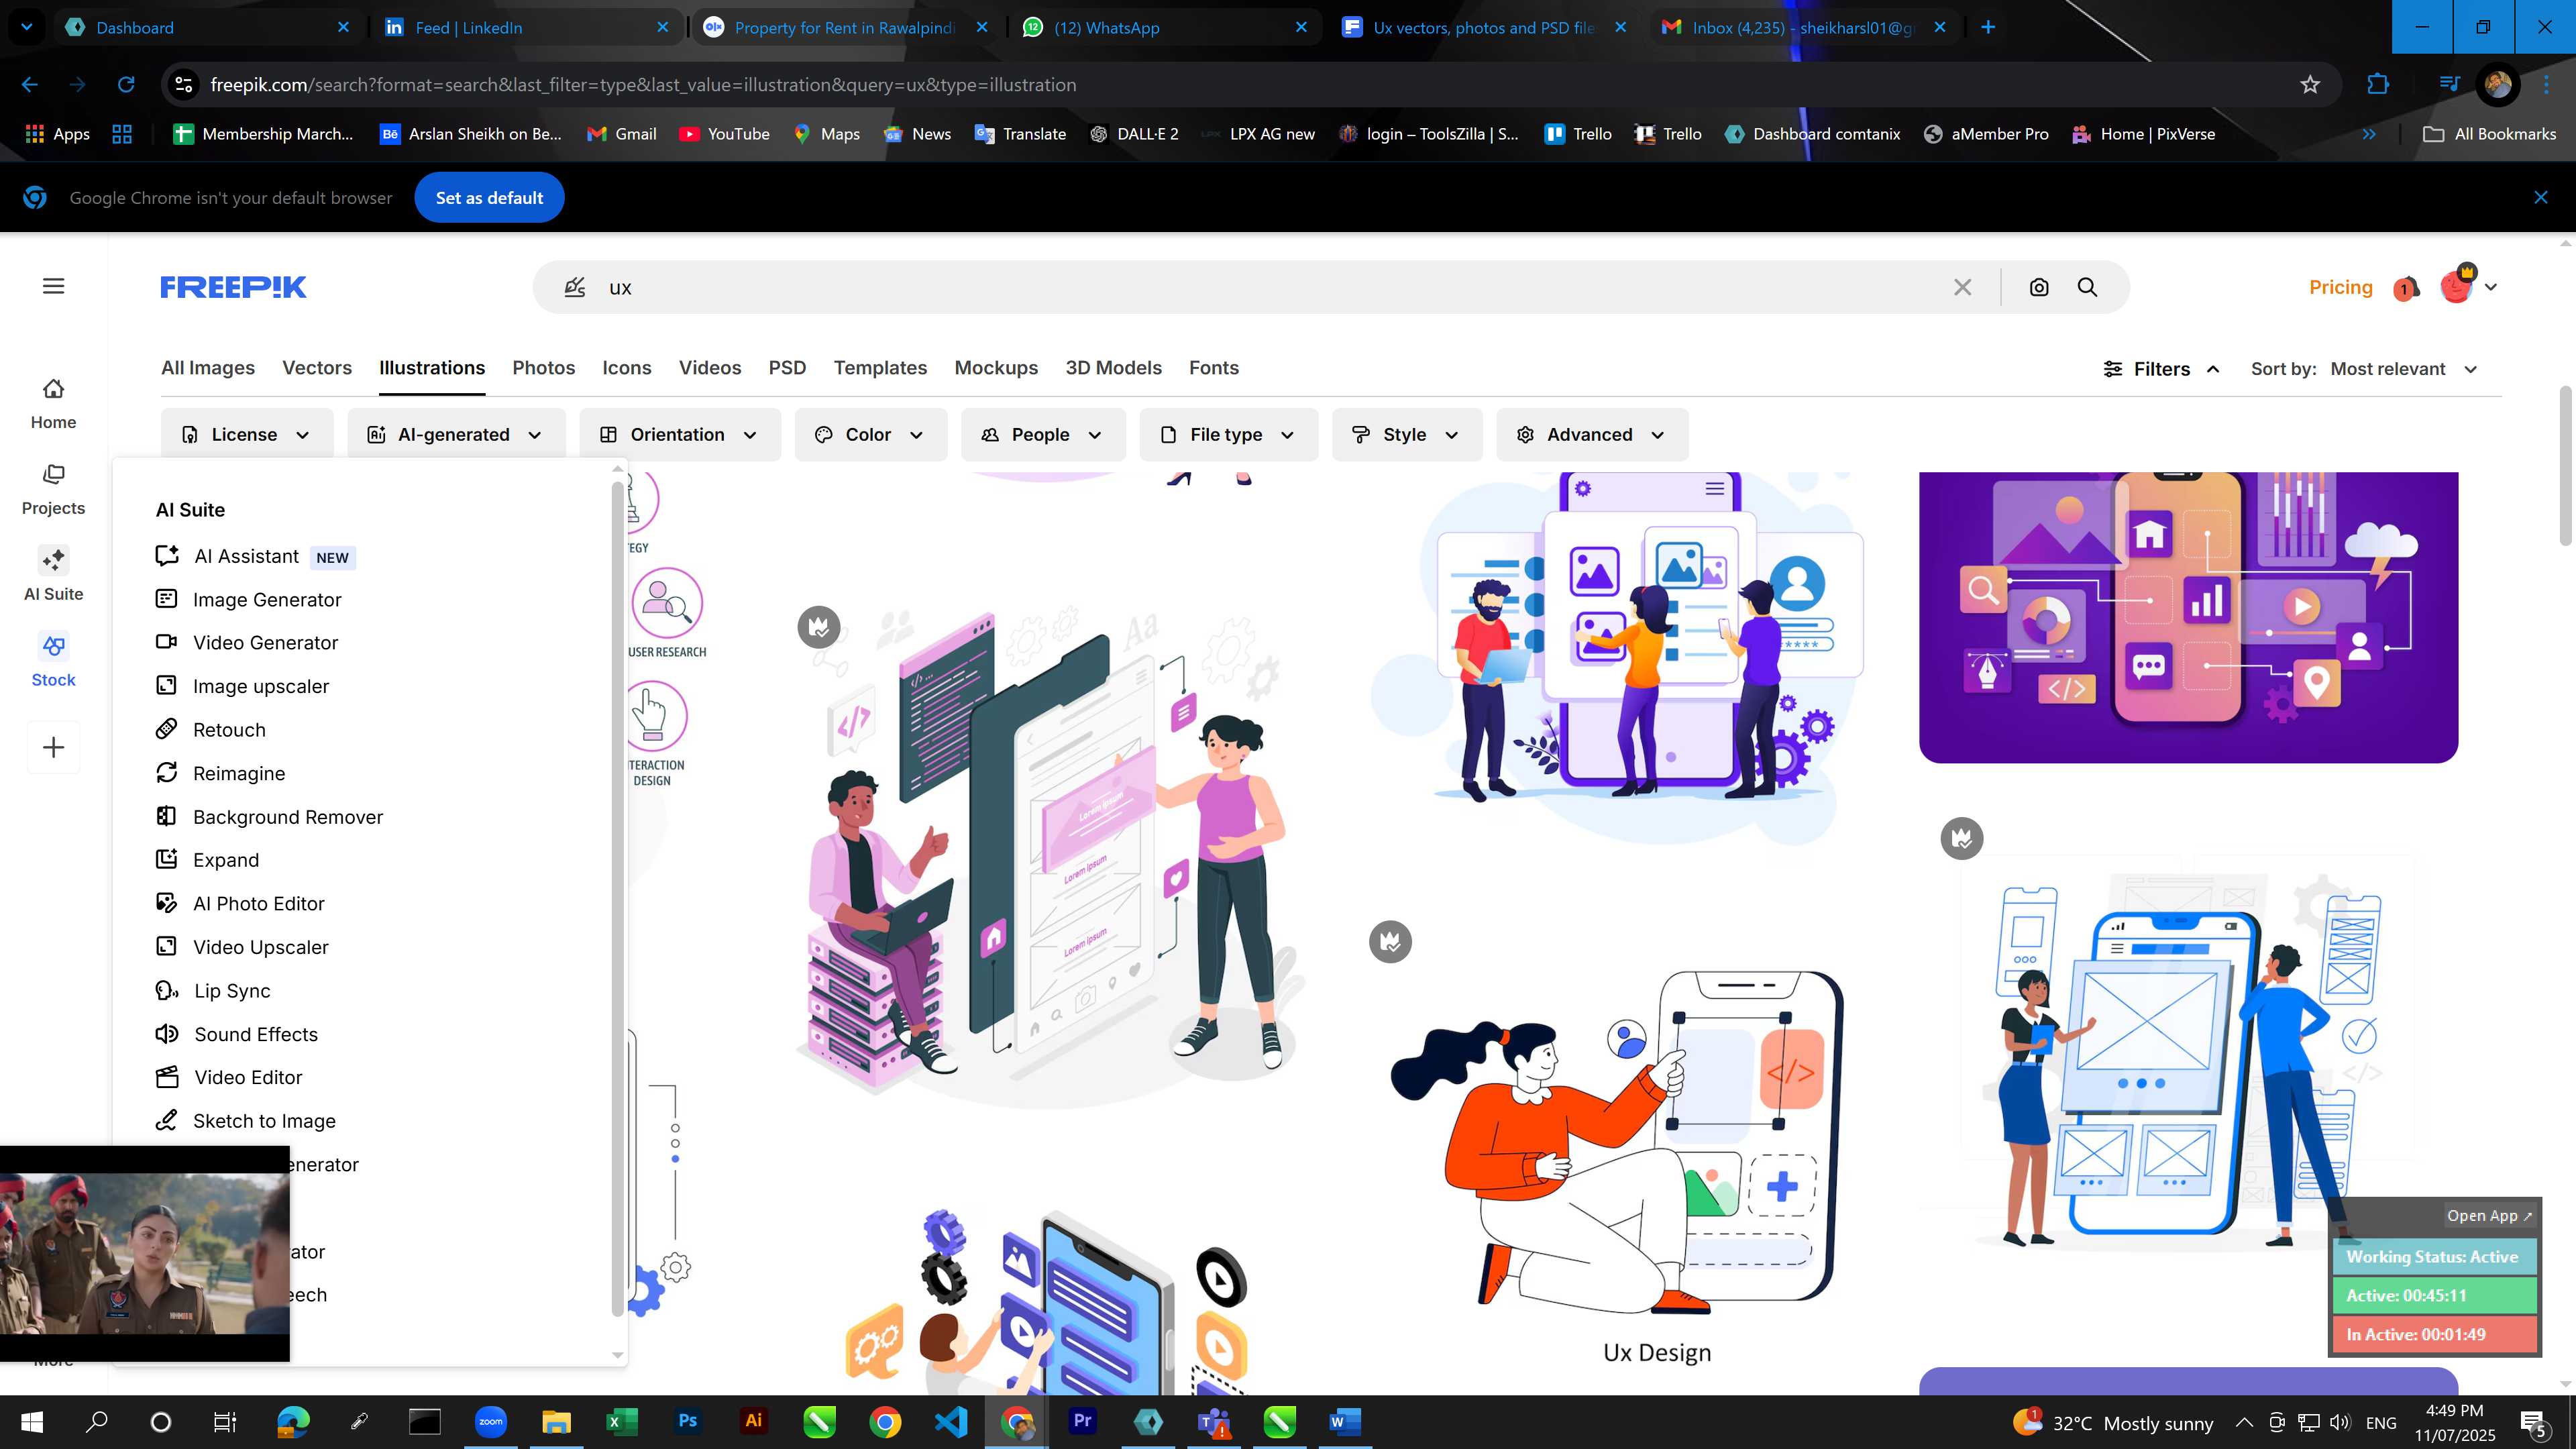This screenshot has height=1449, width=2576.
Task: Click the pencil search mode icon before ux
Action: pyautogui.click(x=574, y=287)
